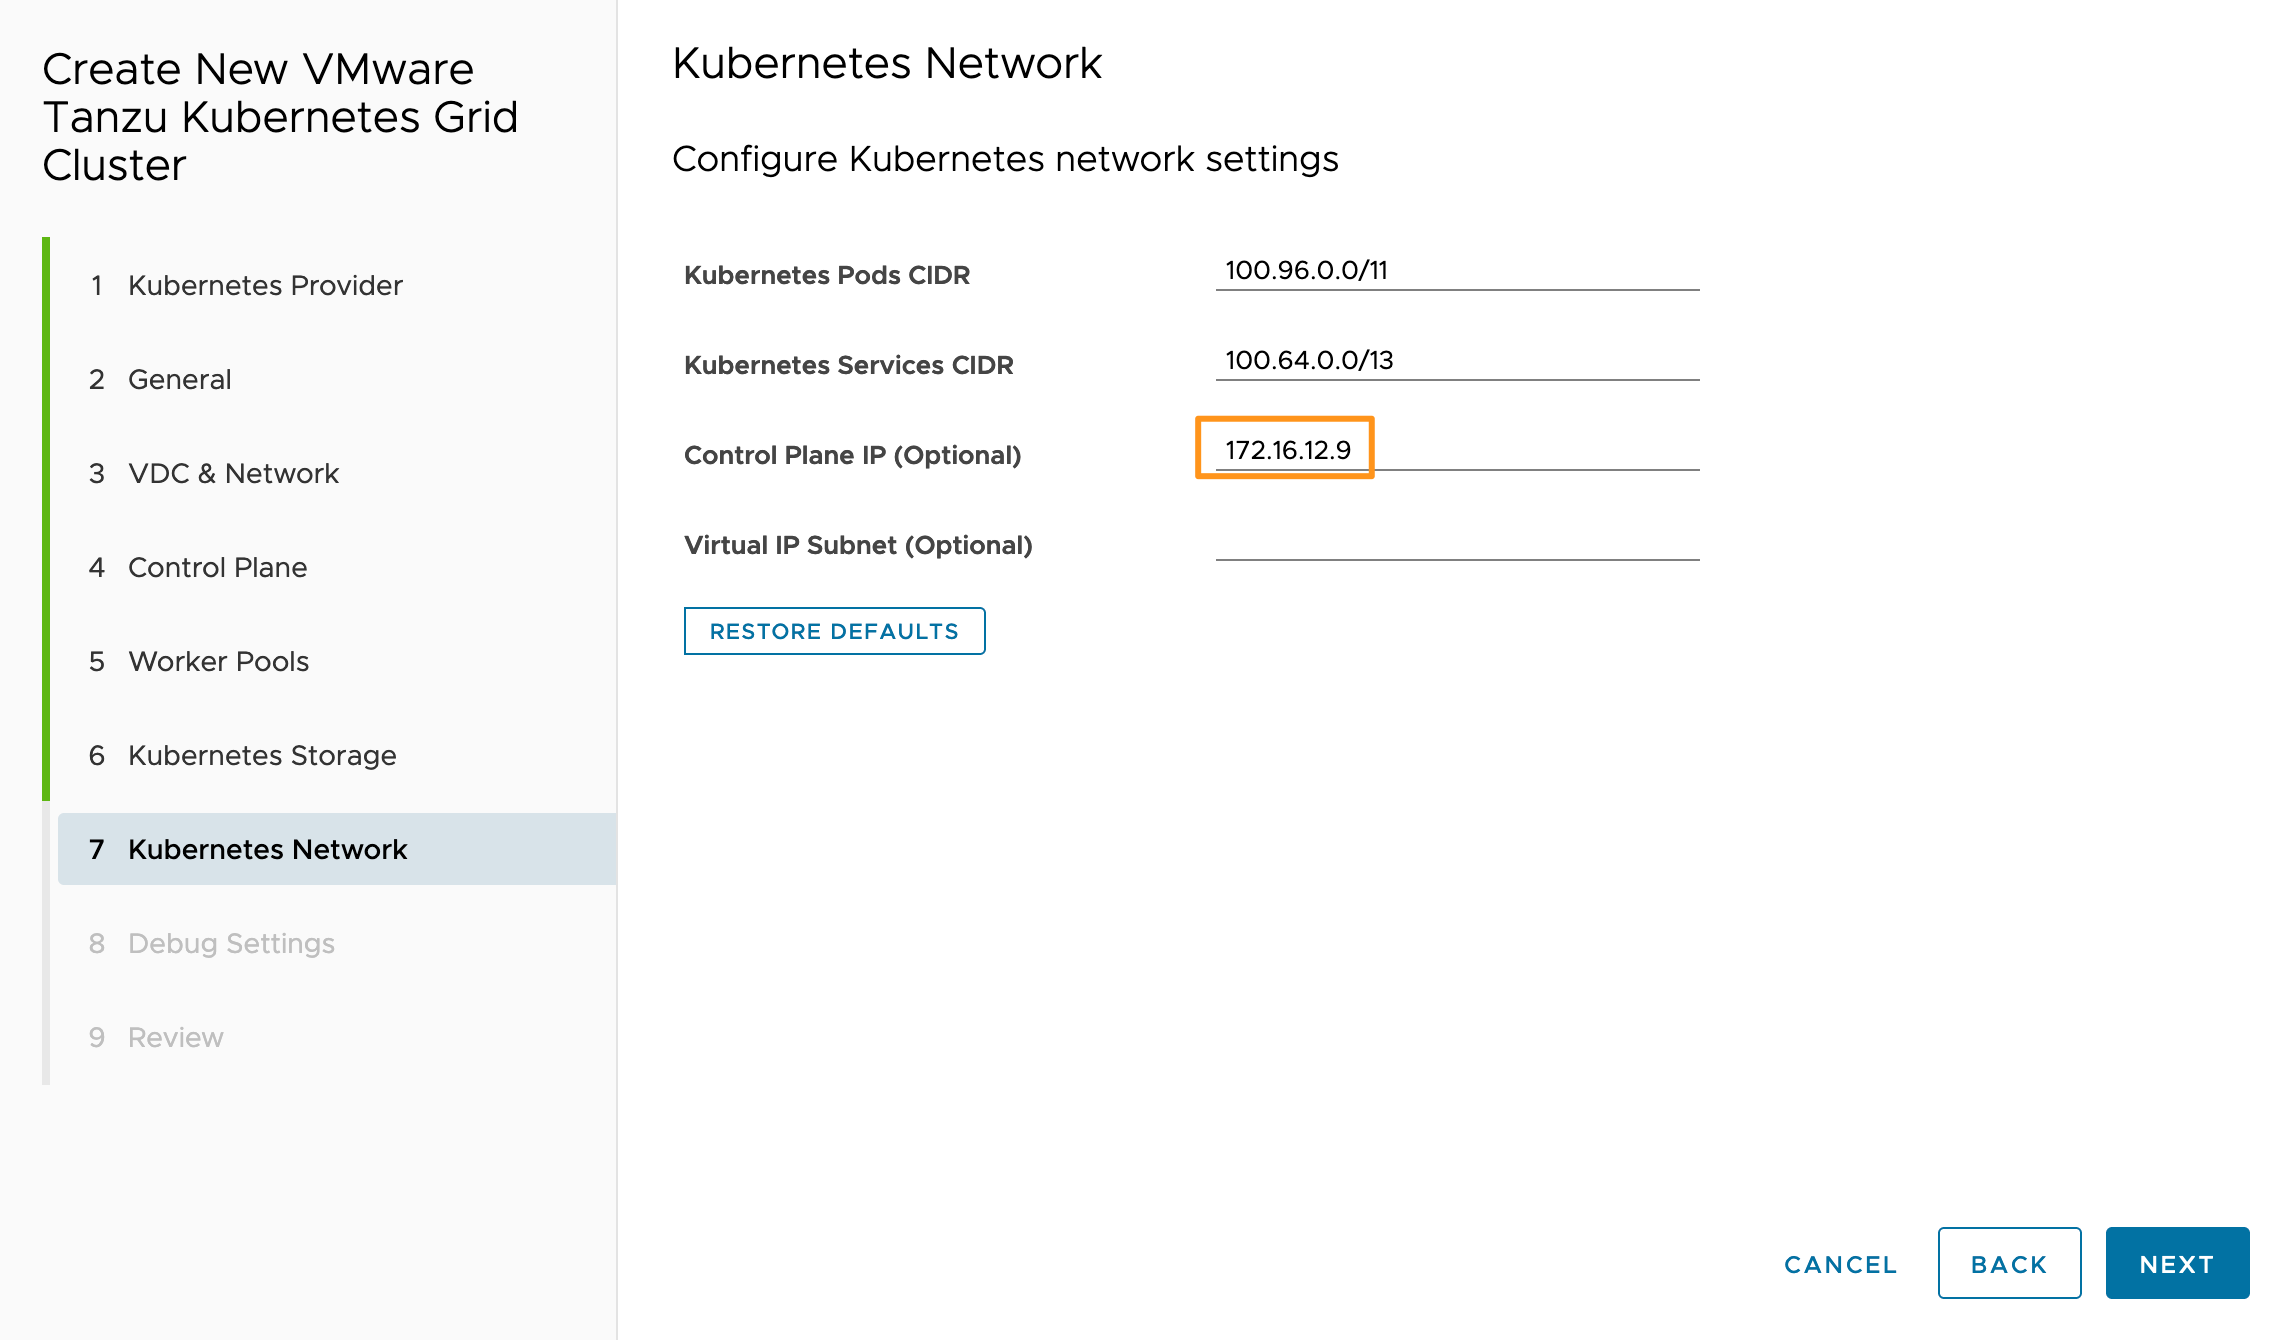The image size is (2292, 1340).
Task: Click Restore Defaults button
Action: [834, 631]
